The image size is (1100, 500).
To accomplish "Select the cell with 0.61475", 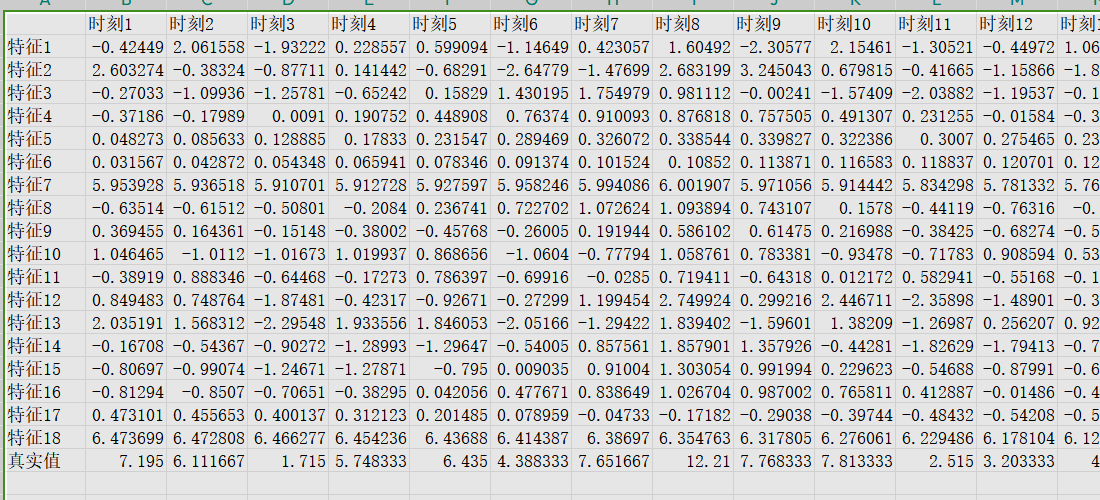I will pyautogui.click(x=774, y=231).
